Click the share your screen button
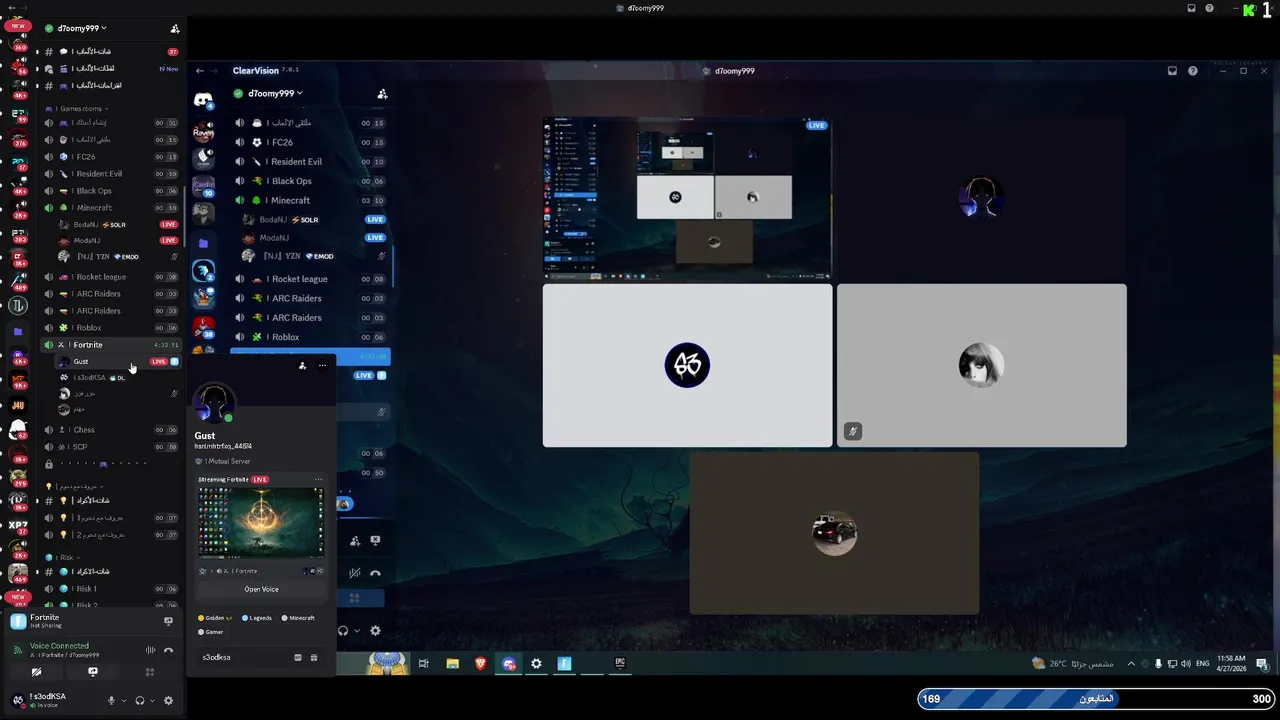The height and width of the screenshot is (720, 1280). tap(93, 672)
